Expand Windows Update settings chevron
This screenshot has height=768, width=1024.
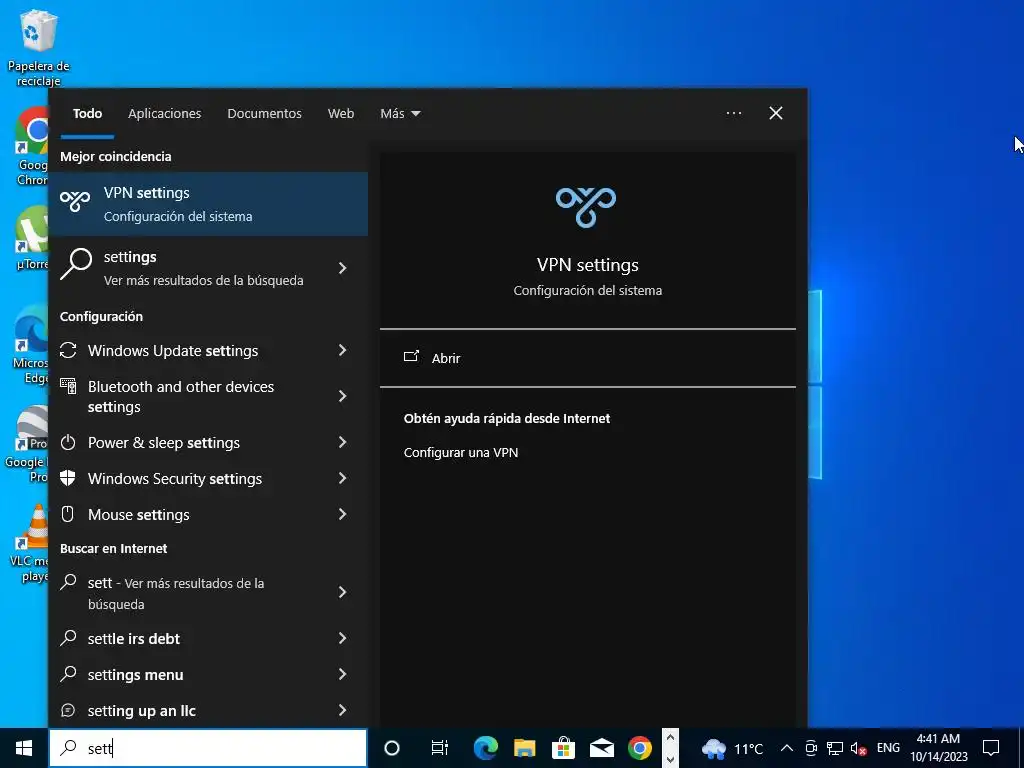(342, 350)
